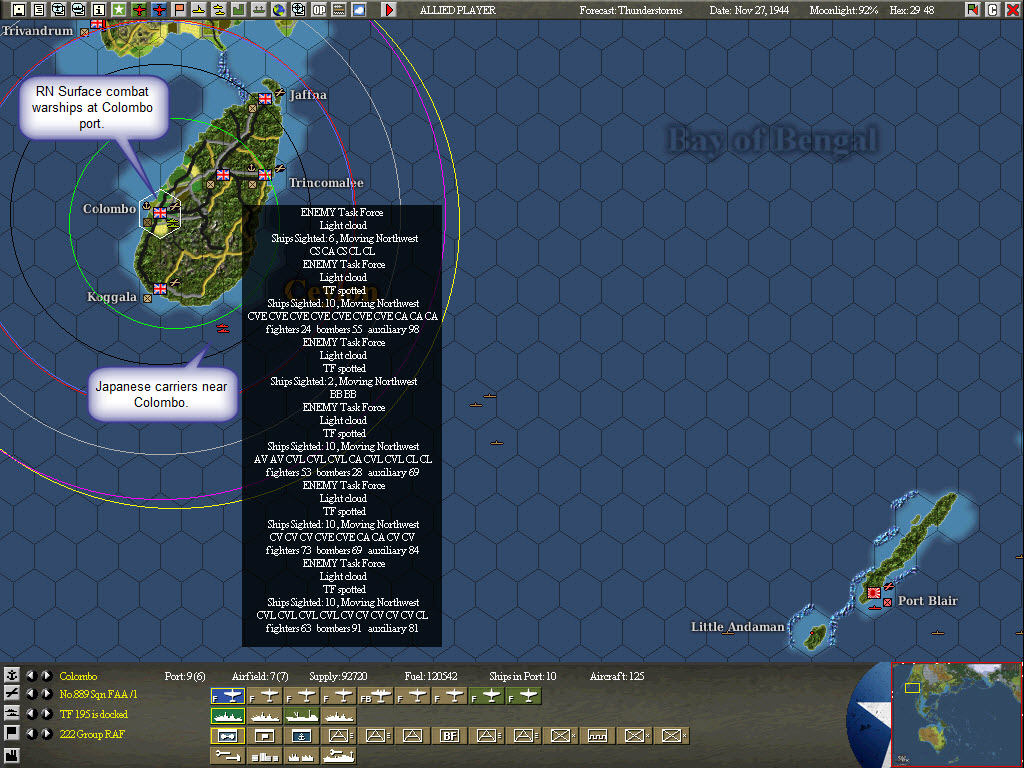Open the globe world map icon
The image size is (1024, 768).
tap(279, 10)
